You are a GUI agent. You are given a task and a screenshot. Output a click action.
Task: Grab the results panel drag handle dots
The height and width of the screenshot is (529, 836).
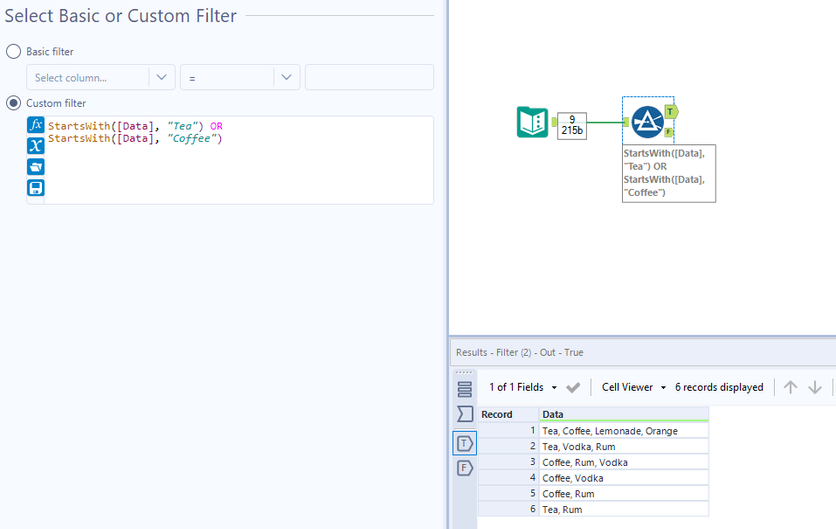464,373
